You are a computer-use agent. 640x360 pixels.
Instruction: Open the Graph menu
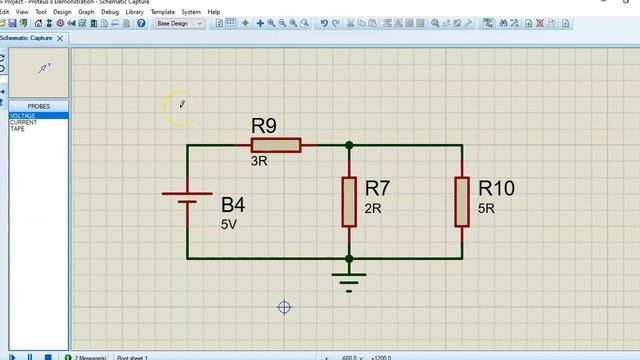tap(86, 12)
